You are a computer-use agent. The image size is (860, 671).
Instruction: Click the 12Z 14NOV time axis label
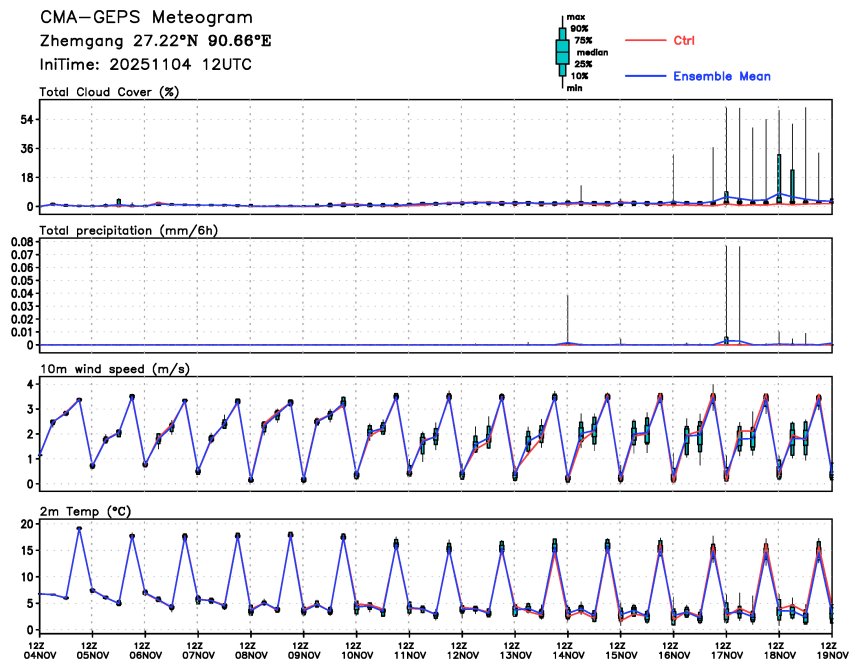click(567, 651)
